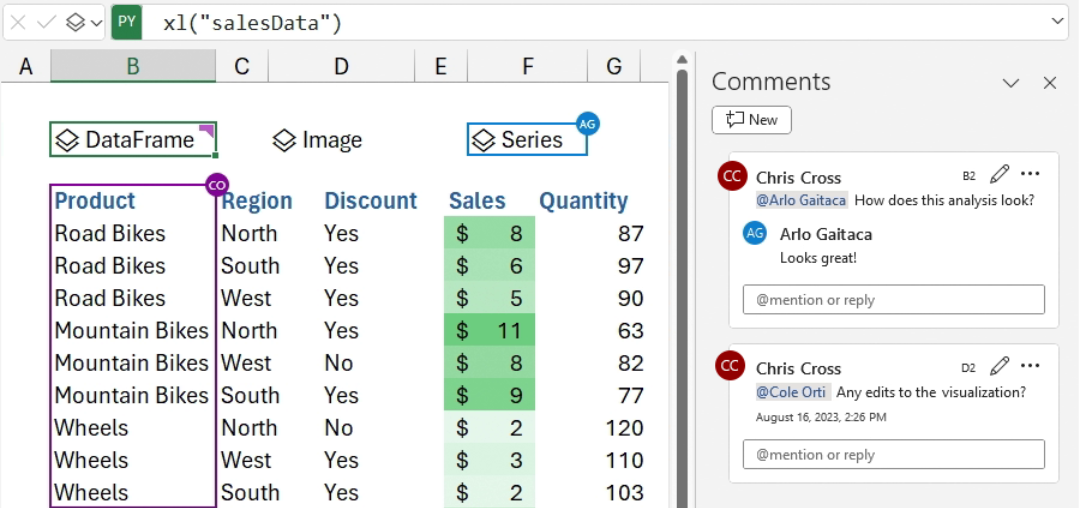Edit the D2 comment using pencil icon
Image resolution: width=1080 pixels, height=508 pixels.
pos(999,366)
